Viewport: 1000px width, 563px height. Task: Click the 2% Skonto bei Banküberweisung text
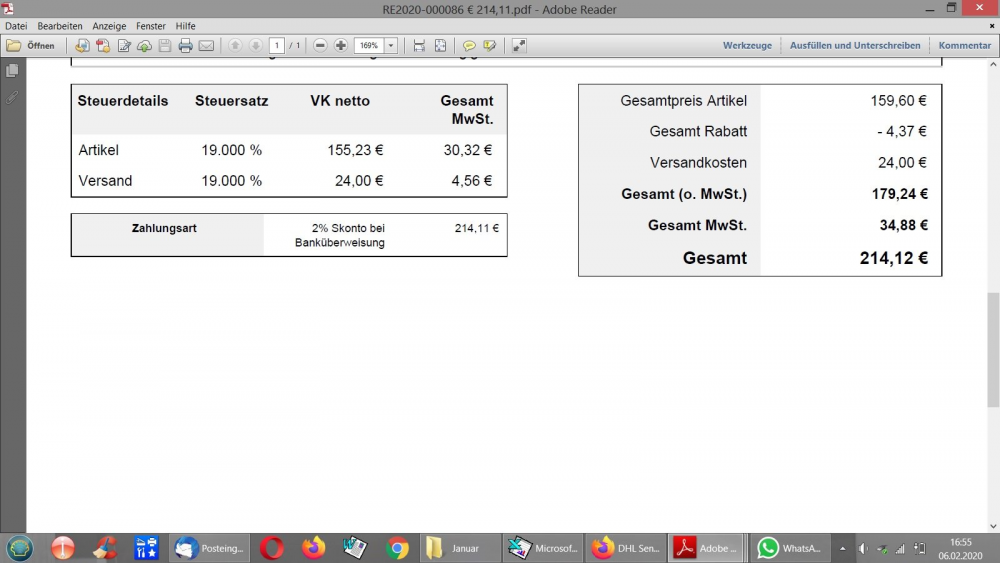tap(340, 235)
